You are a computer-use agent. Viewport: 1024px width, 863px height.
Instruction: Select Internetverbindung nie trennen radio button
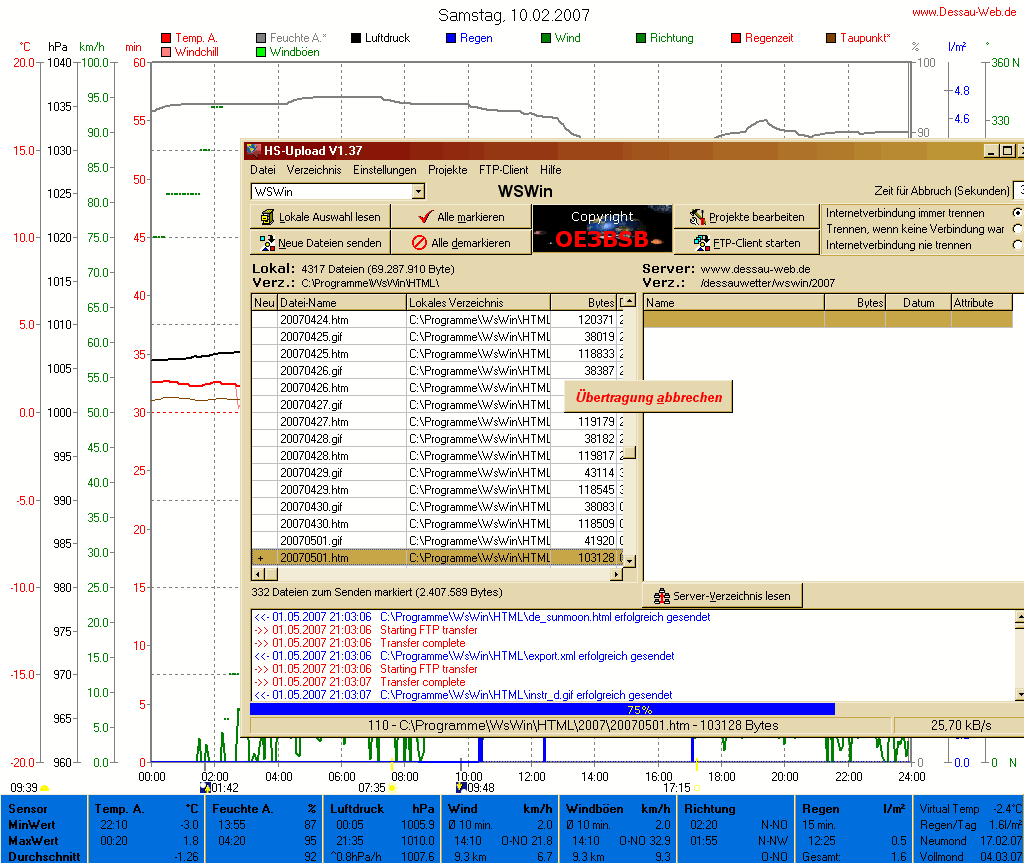point(1018,245)
